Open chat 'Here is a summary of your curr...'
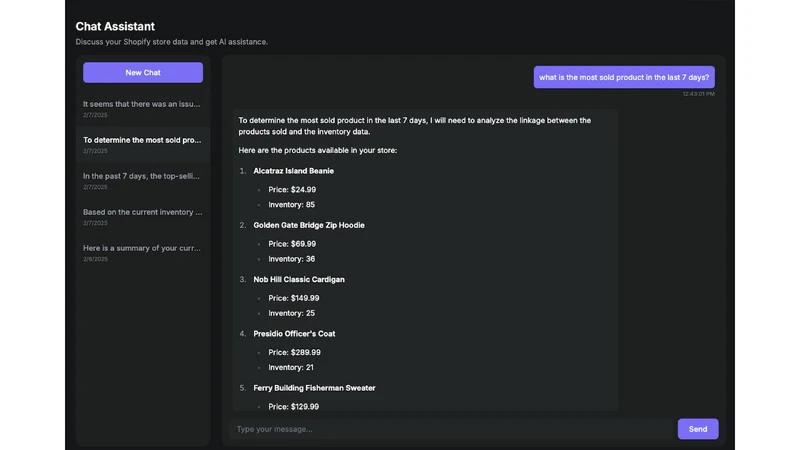 click(143, 253)
